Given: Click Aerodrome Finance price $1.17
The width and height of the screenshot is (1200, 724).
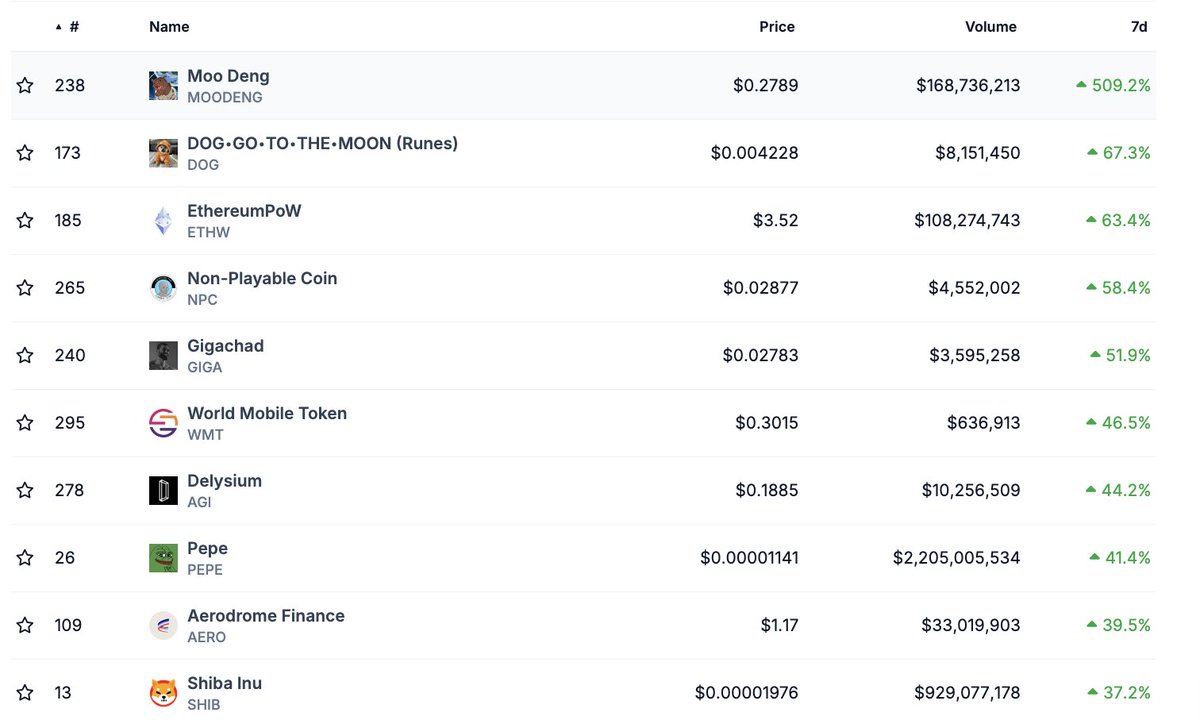Looking at the screenshot, I should click(779, 626).
